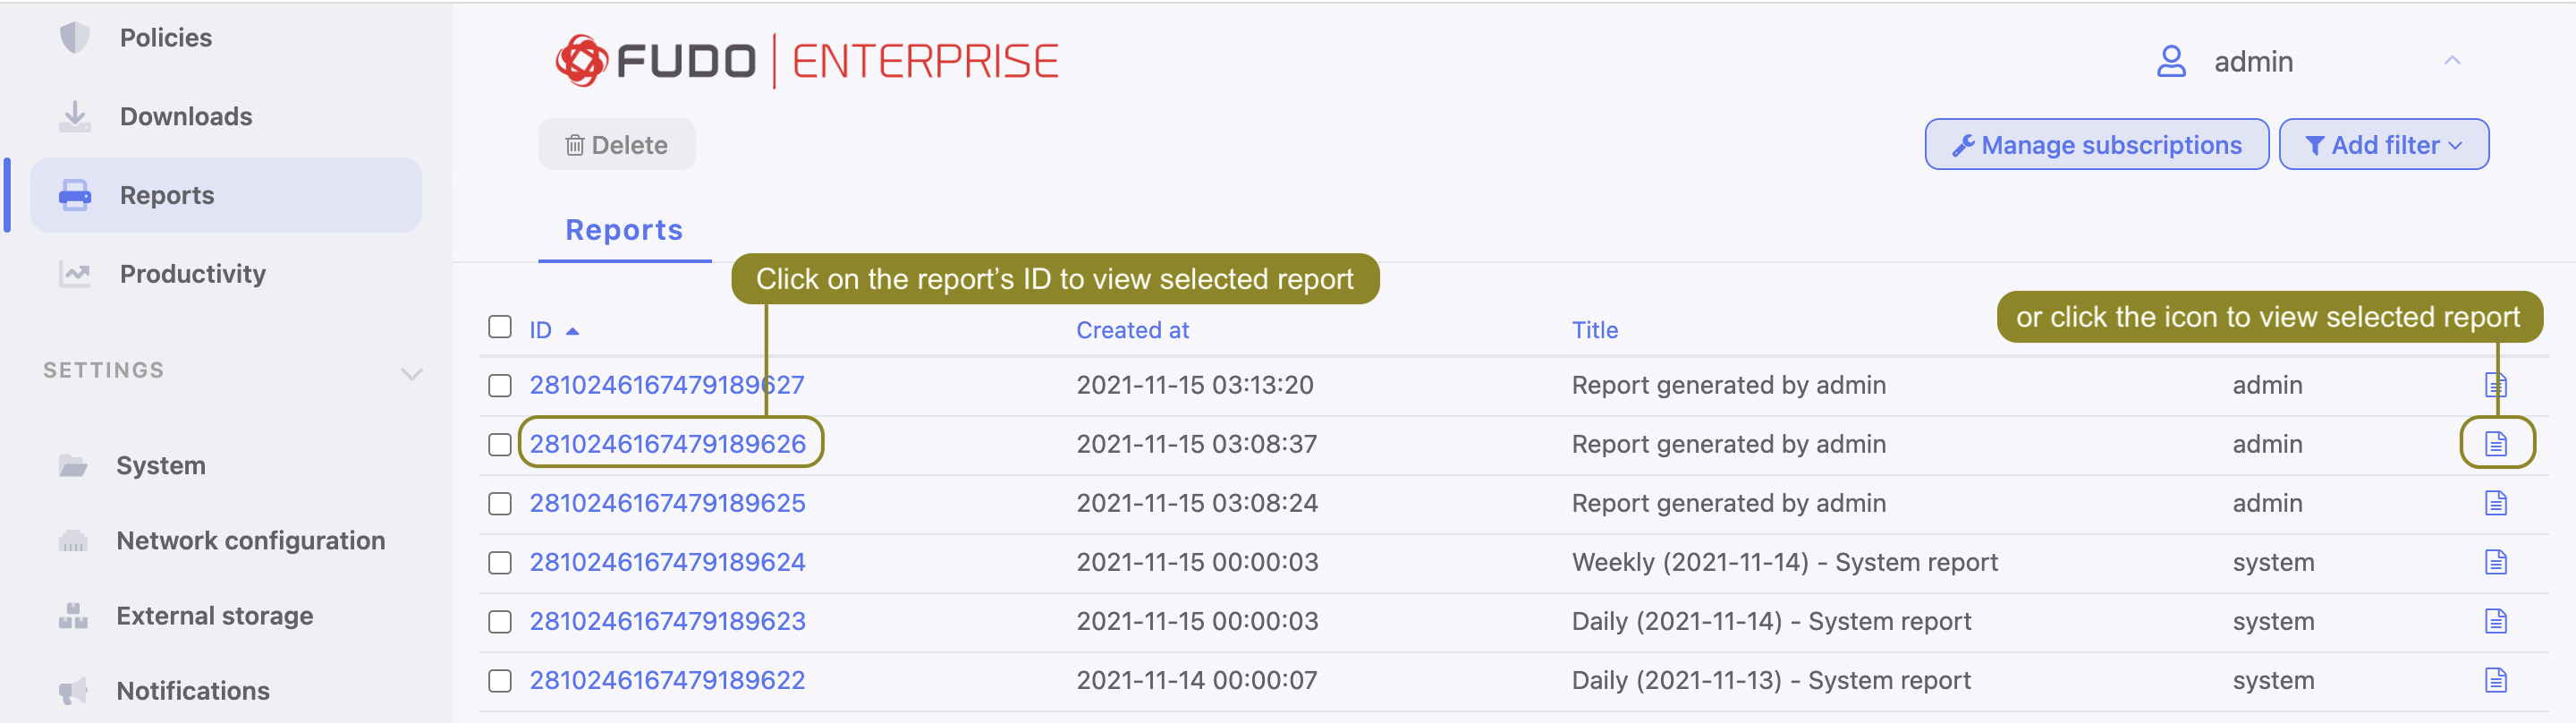Click view icon for report ending 189625
The width and height of the screenshot is (2576, 723).
2495,503
